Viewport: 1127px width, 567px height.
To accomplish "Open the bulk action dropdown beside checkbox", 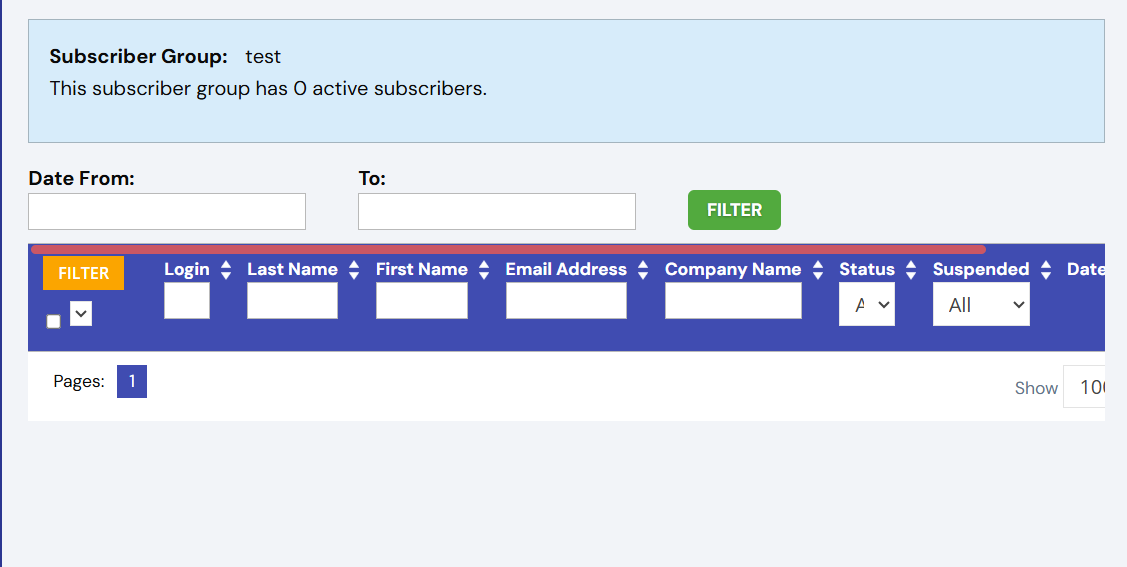I will [x=80, y=313].
